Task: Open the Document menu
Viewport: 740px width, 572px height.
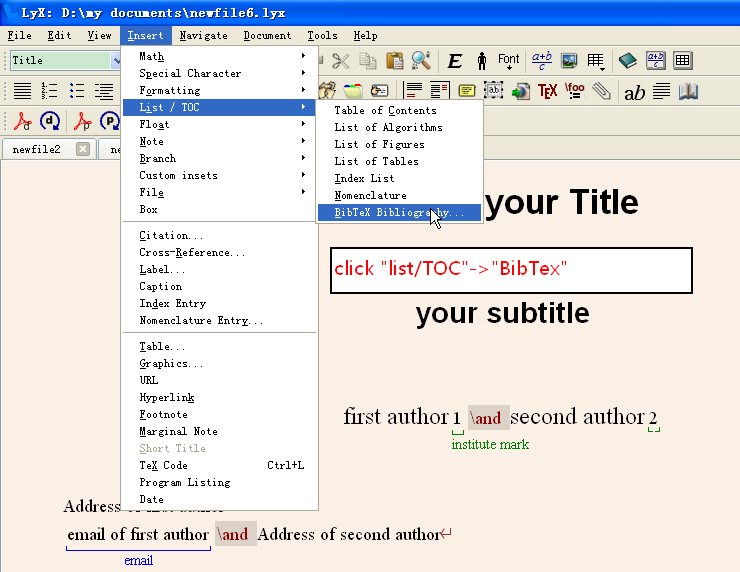Action: point(267,35)
